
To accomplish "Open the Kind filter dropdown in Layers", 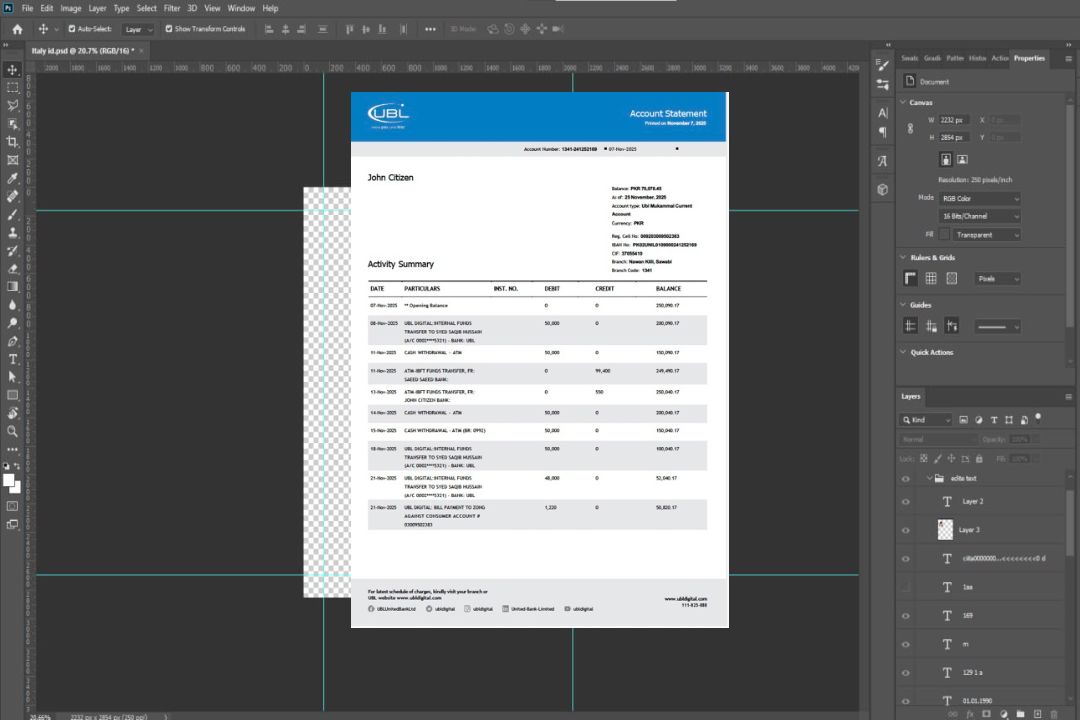I will [x=926, y=420].
